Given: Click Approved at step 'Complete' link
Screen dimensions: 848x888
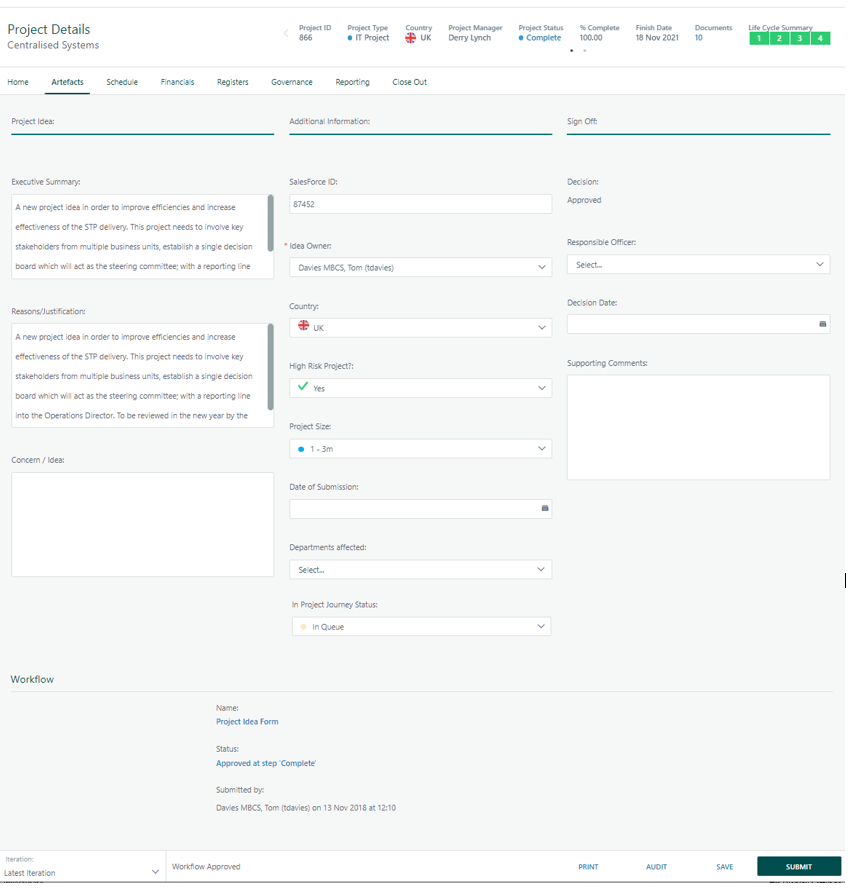Looking at the screenshot, I should click(x=266, y=763).
